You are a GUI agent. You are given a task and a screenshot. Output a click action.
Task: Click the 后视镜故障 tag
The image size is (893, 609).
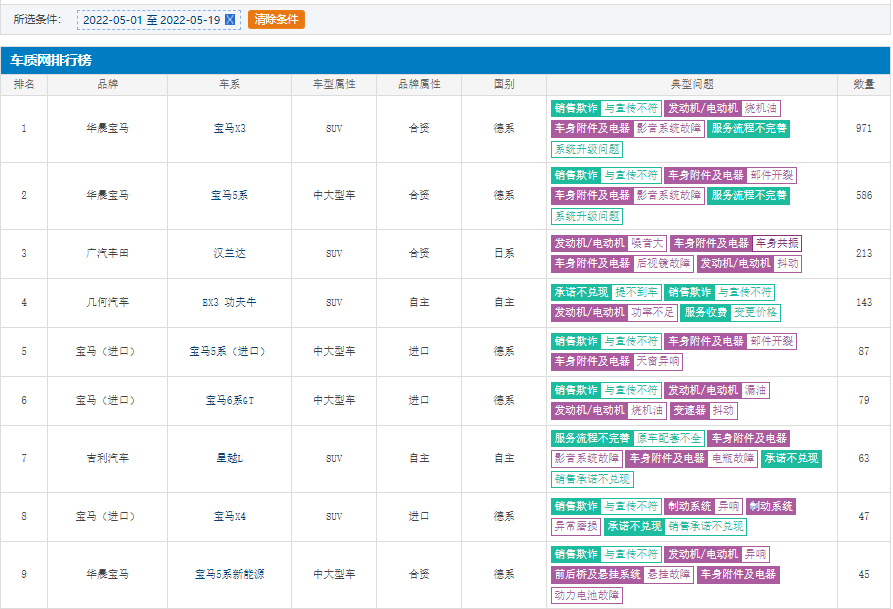point(663,263)
